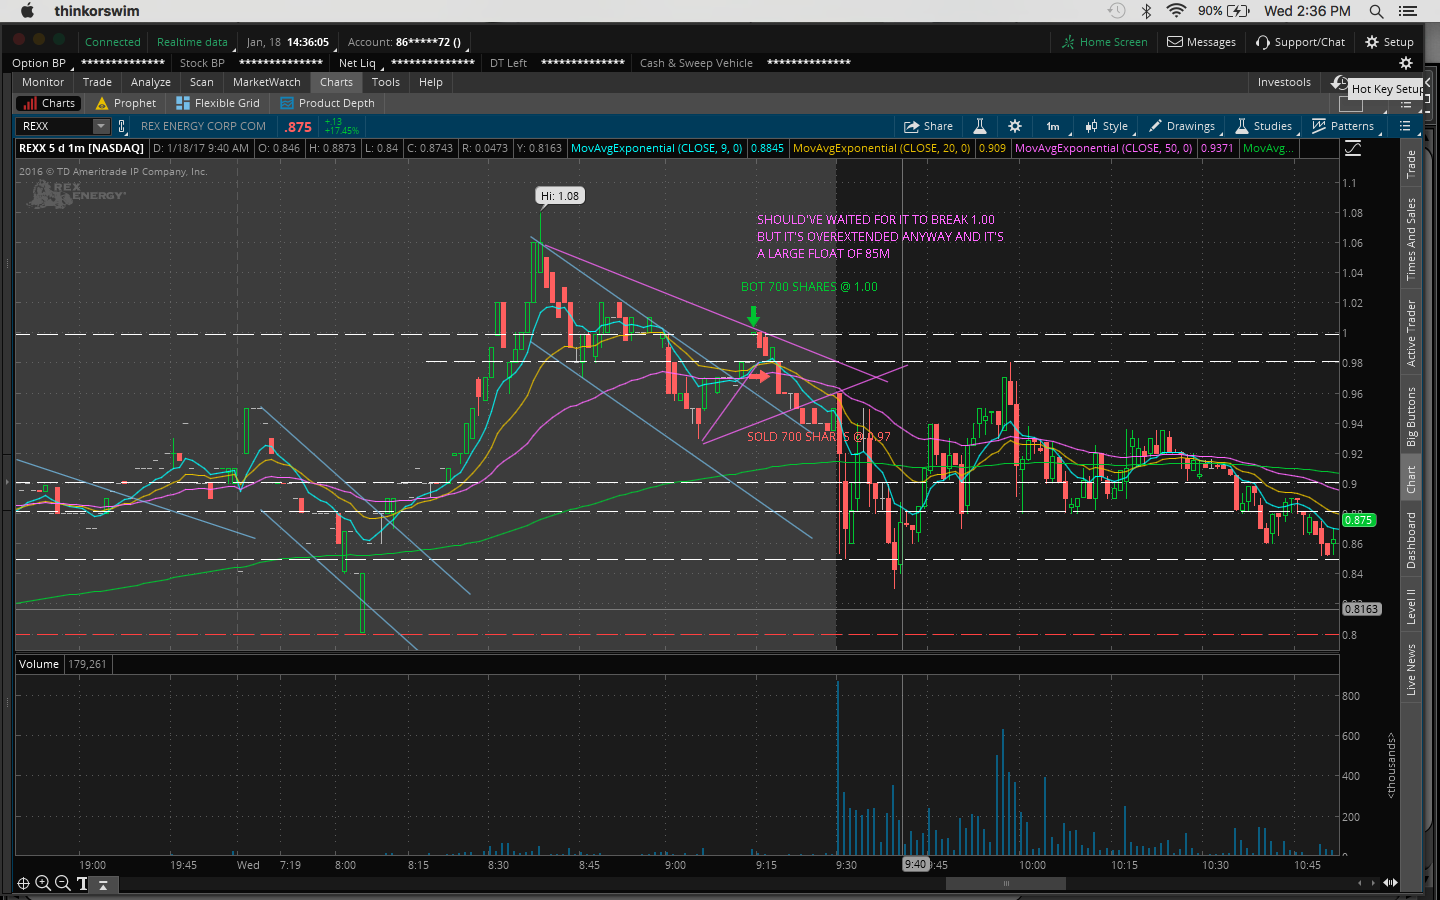
Task: Open the chart toolbar list menu
Action: coord(1405,126)
